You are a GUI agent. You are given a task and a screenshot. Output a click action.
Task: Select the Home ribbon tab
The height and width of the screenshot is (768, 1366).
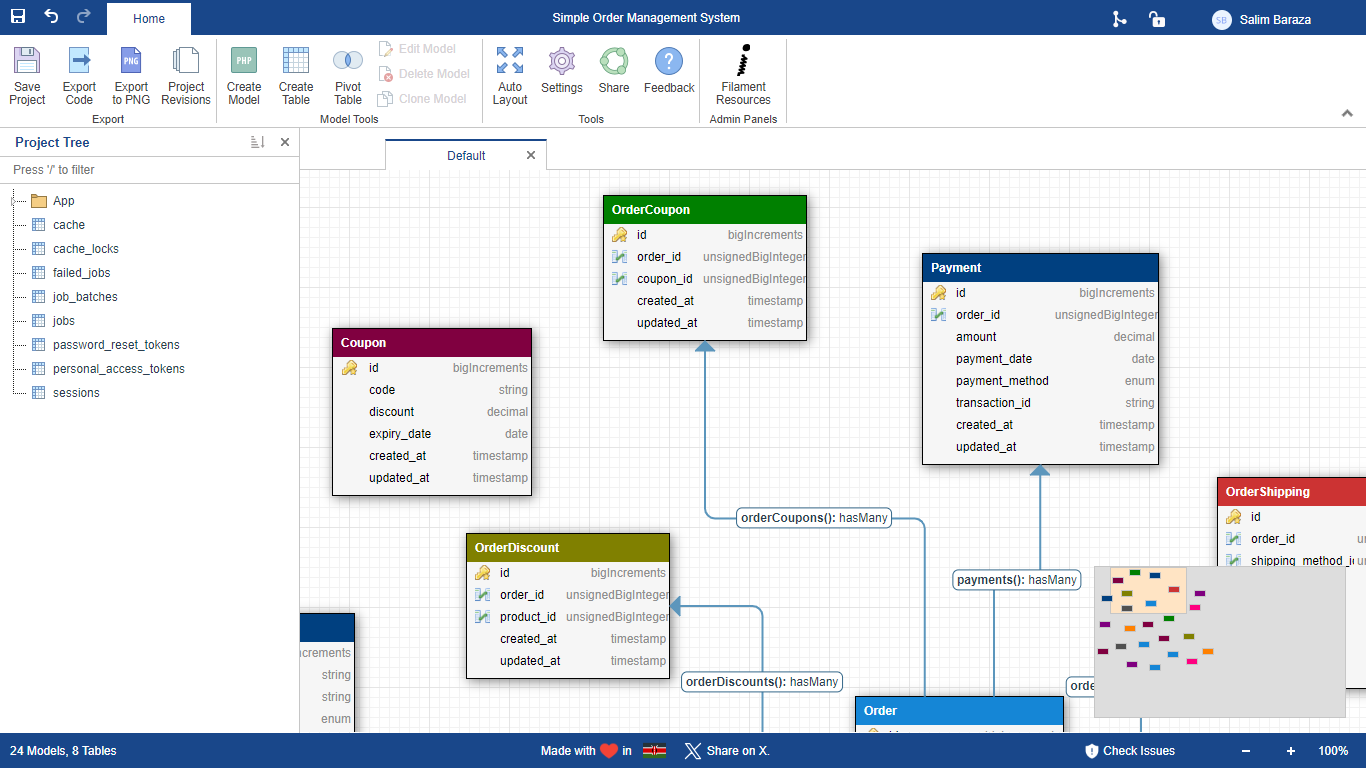[x=149, y=19]
